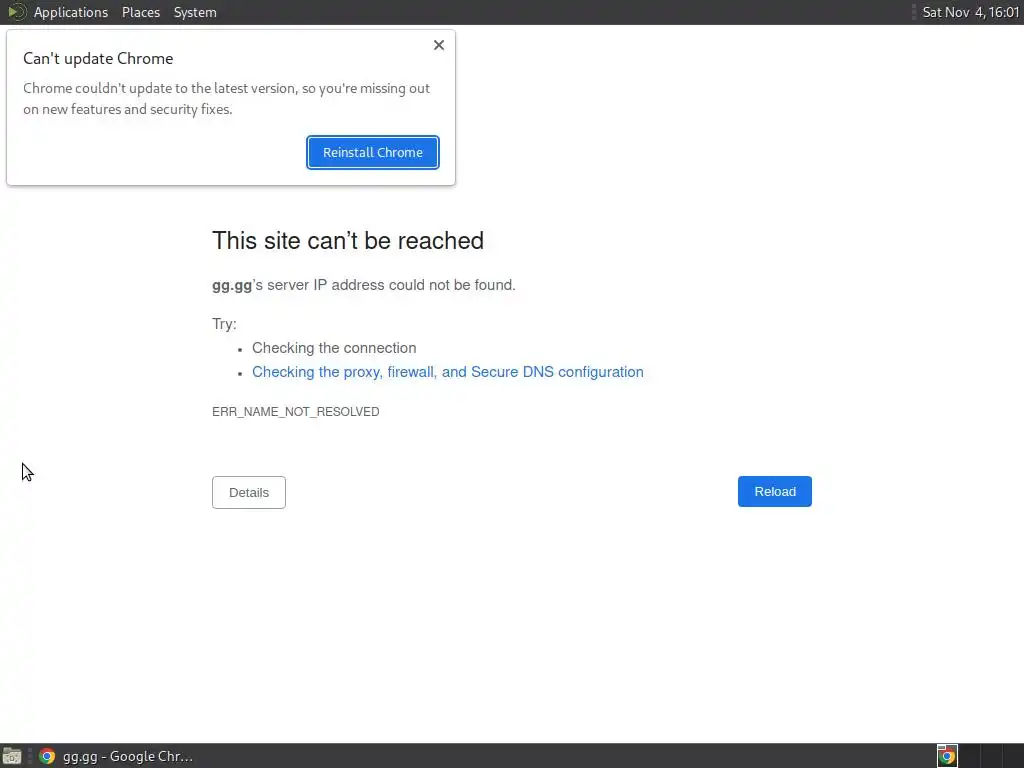Close the Can't update Chrome popup
Viewport: 1024px width, 768px height.
click(x=439, y=45)
